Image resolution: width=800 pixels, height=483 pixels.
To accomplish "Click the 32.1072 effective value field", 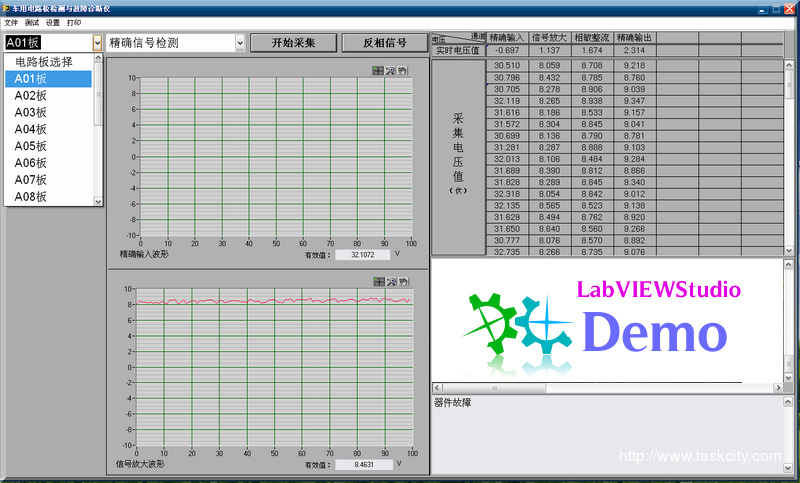I will point(361,254).
